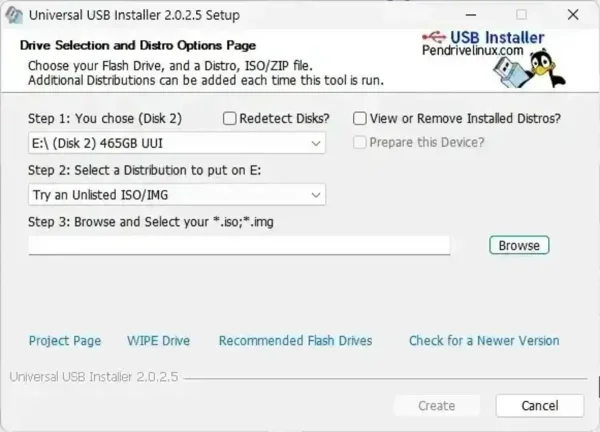Click the Cancel button
Viewport: 600px width, 432px height.
(x=540, y=406)
